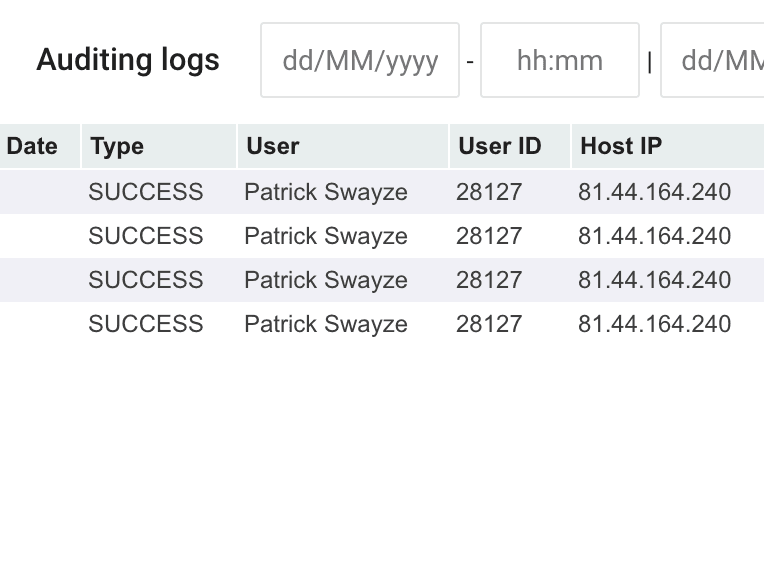Click user ID 28127 in third row
The width and height of the screenshot is (764, 564).
[x=489, y=280]
